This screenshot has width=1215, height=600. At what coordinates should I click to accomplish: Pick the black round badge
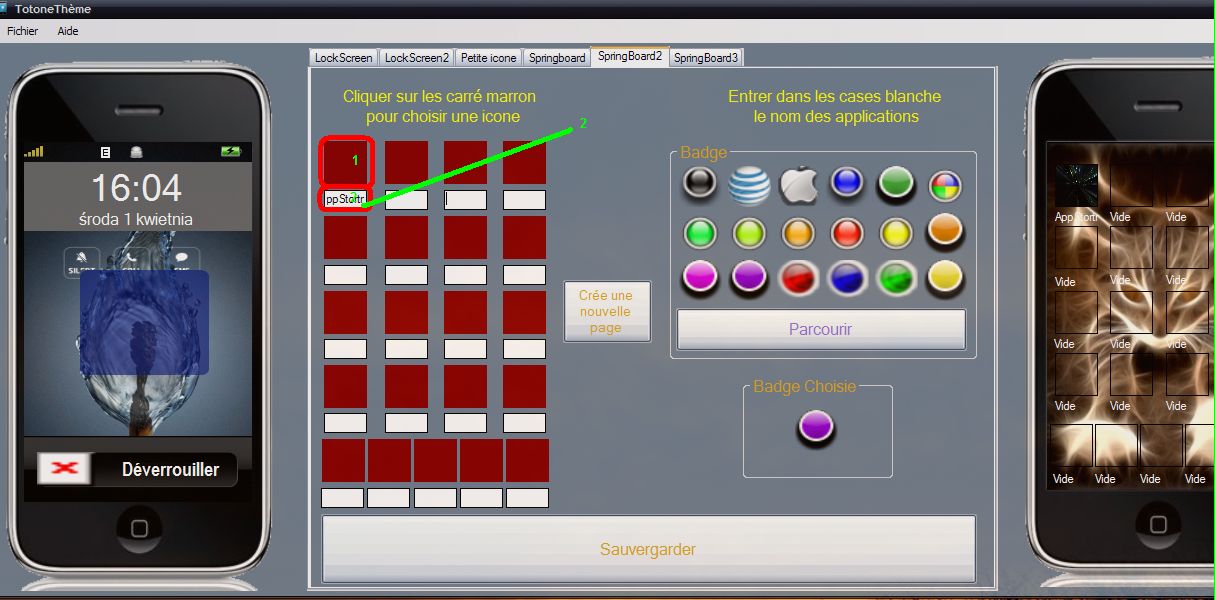tap(700, 183)
